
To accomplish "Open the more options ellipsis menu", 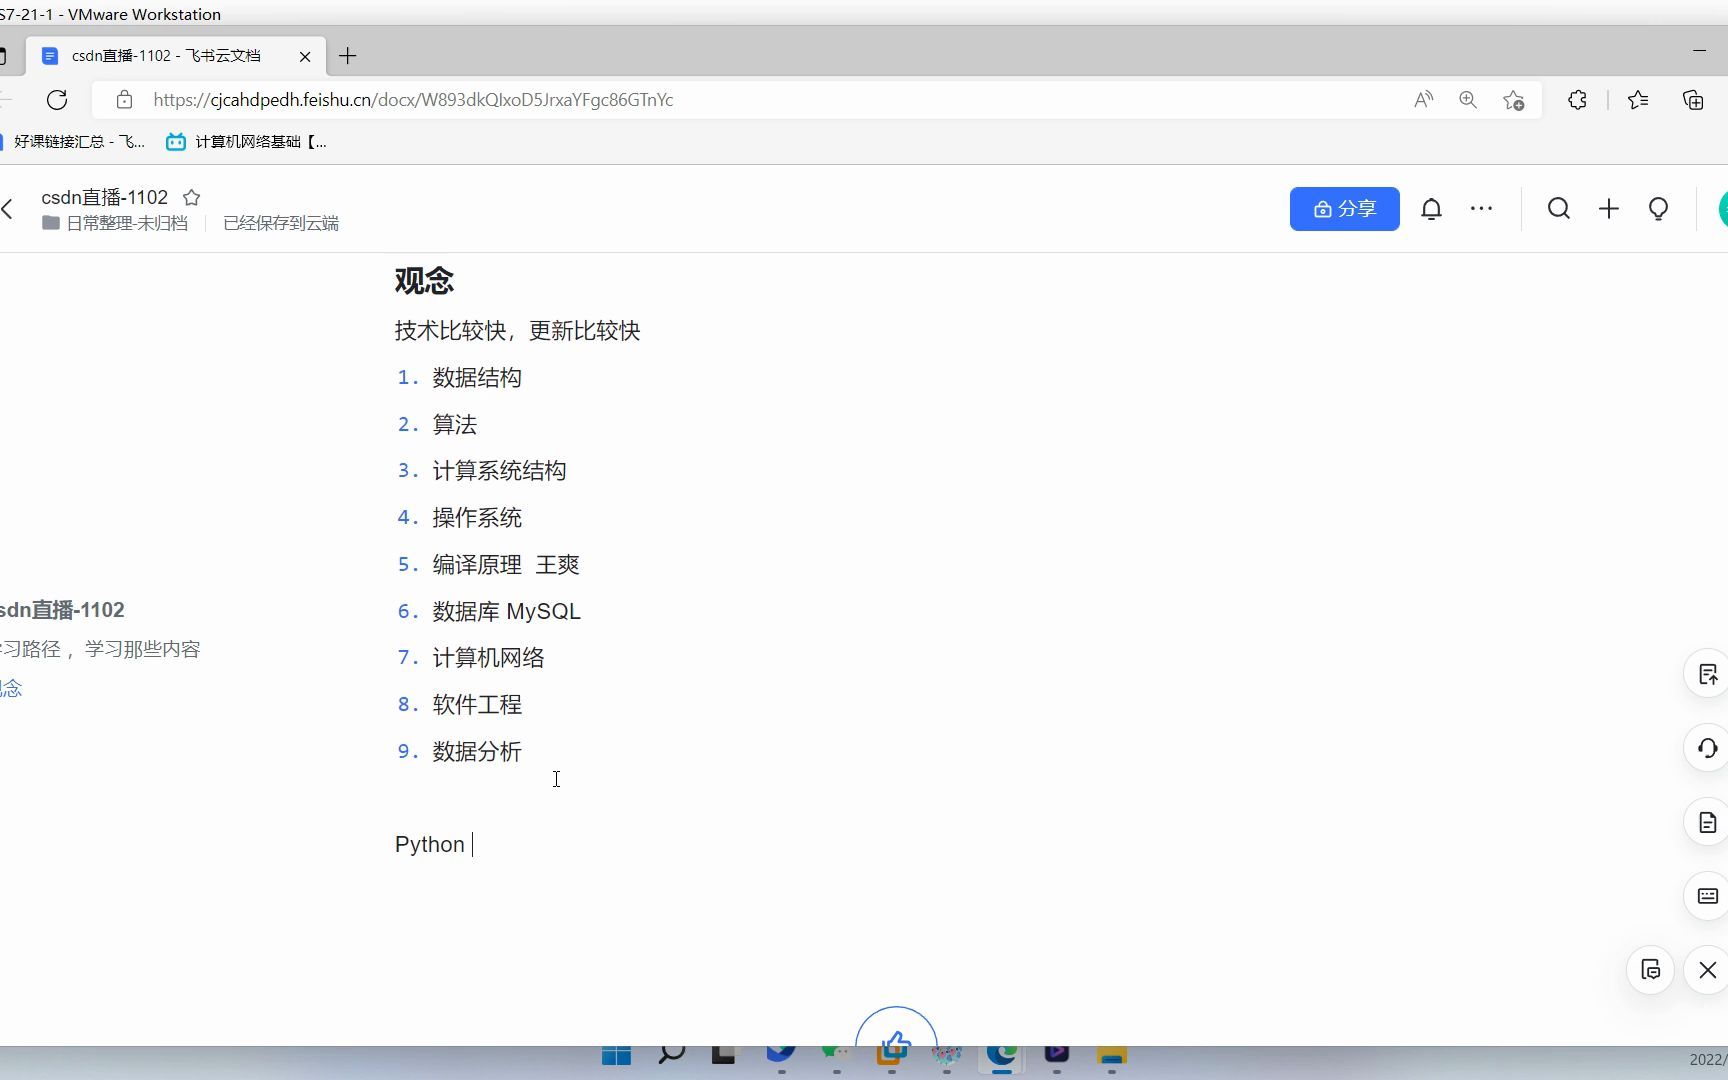I will (1481, 209).
